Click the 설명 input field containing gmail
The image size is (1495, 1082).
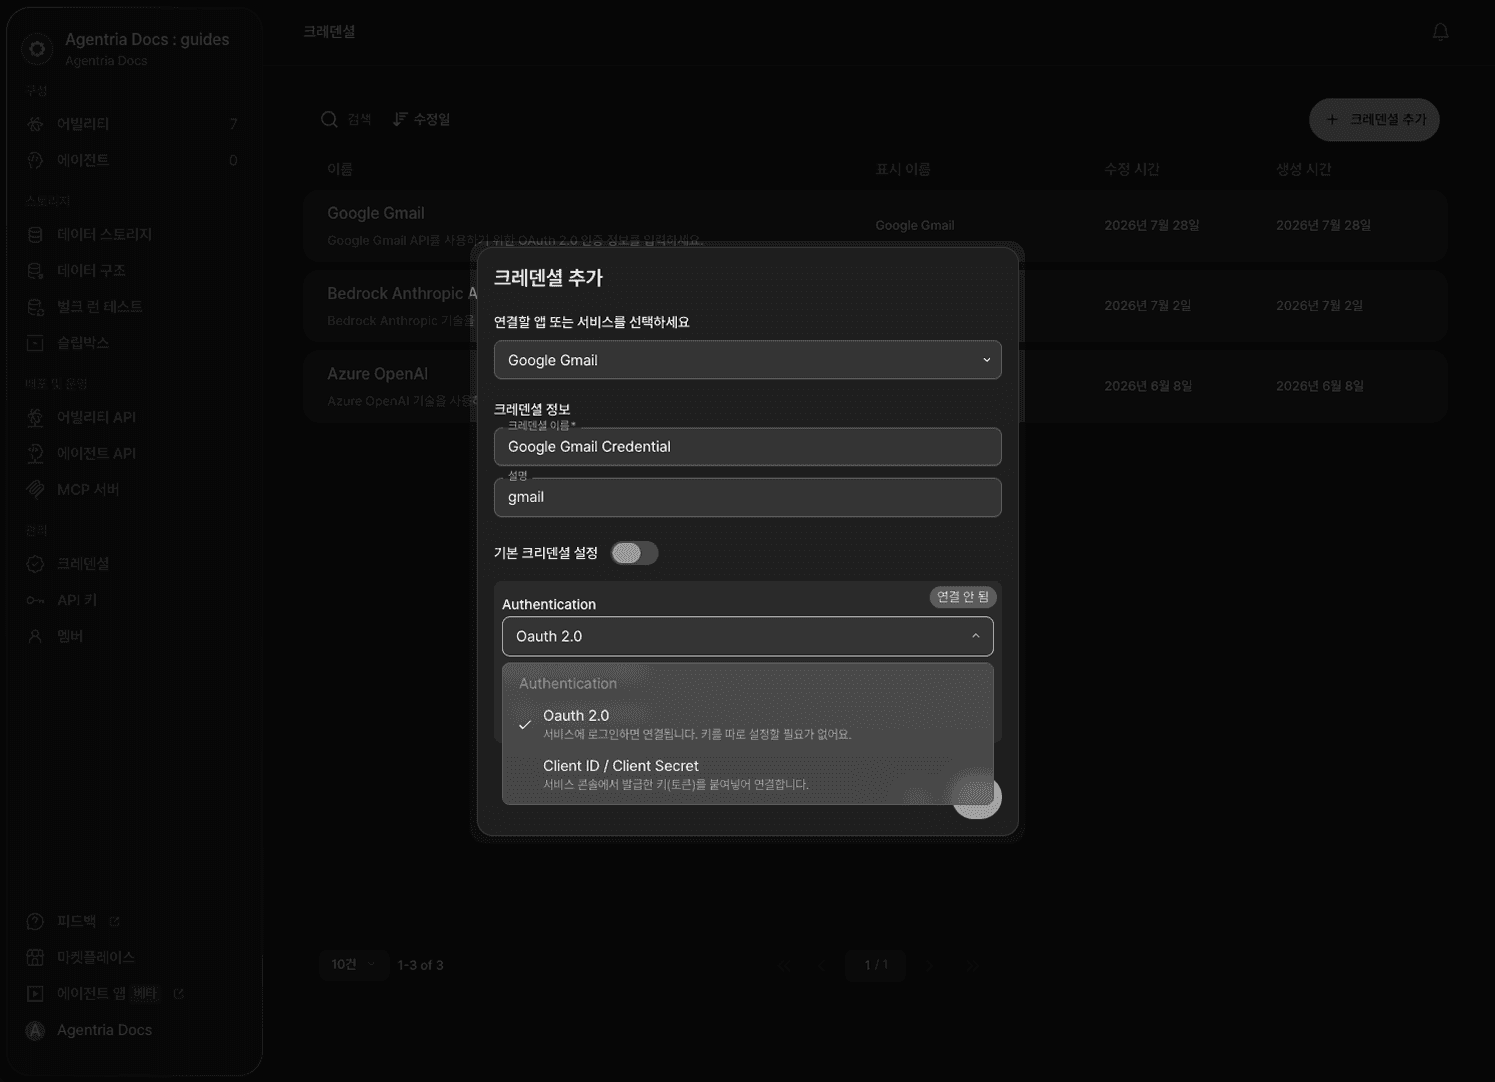point(747,497)
